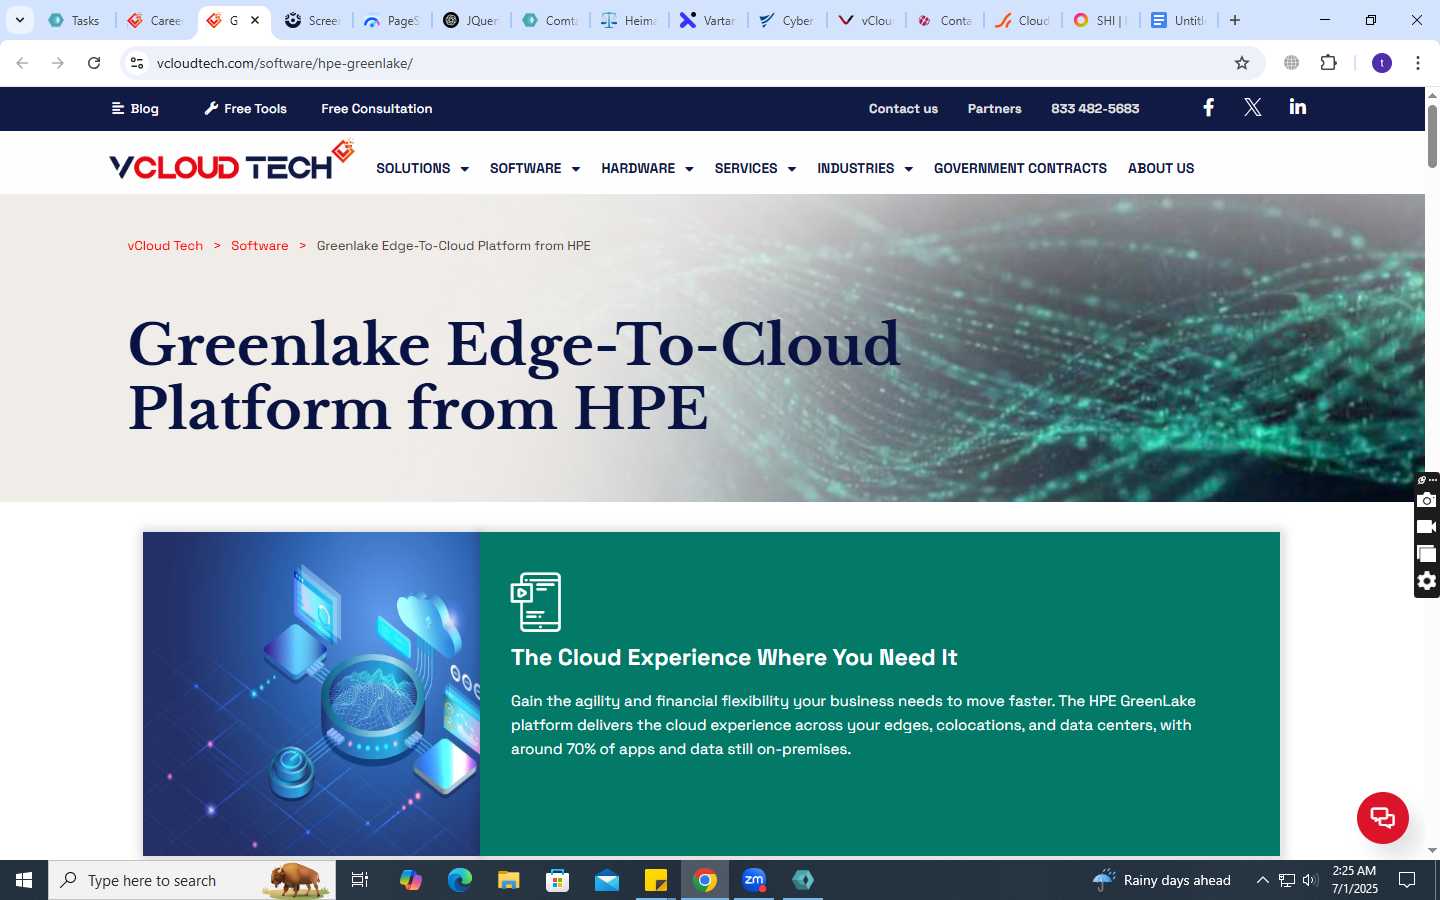Go back to the previous page
1440x900 pixels.
[x=22, y=63]
